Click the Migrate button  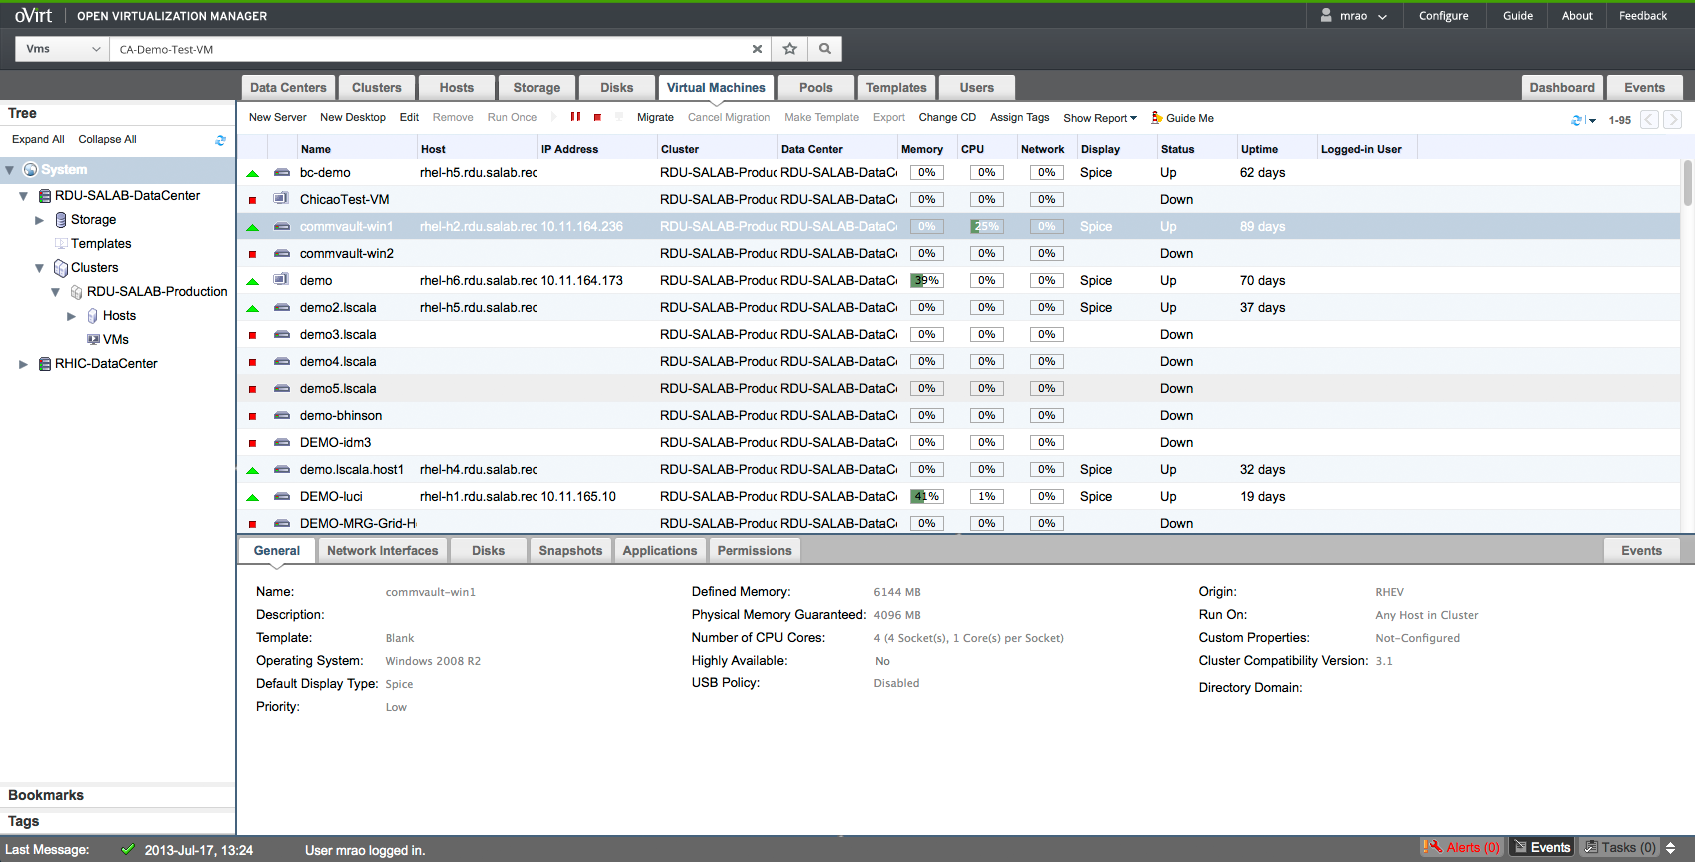tap(655, 118)
